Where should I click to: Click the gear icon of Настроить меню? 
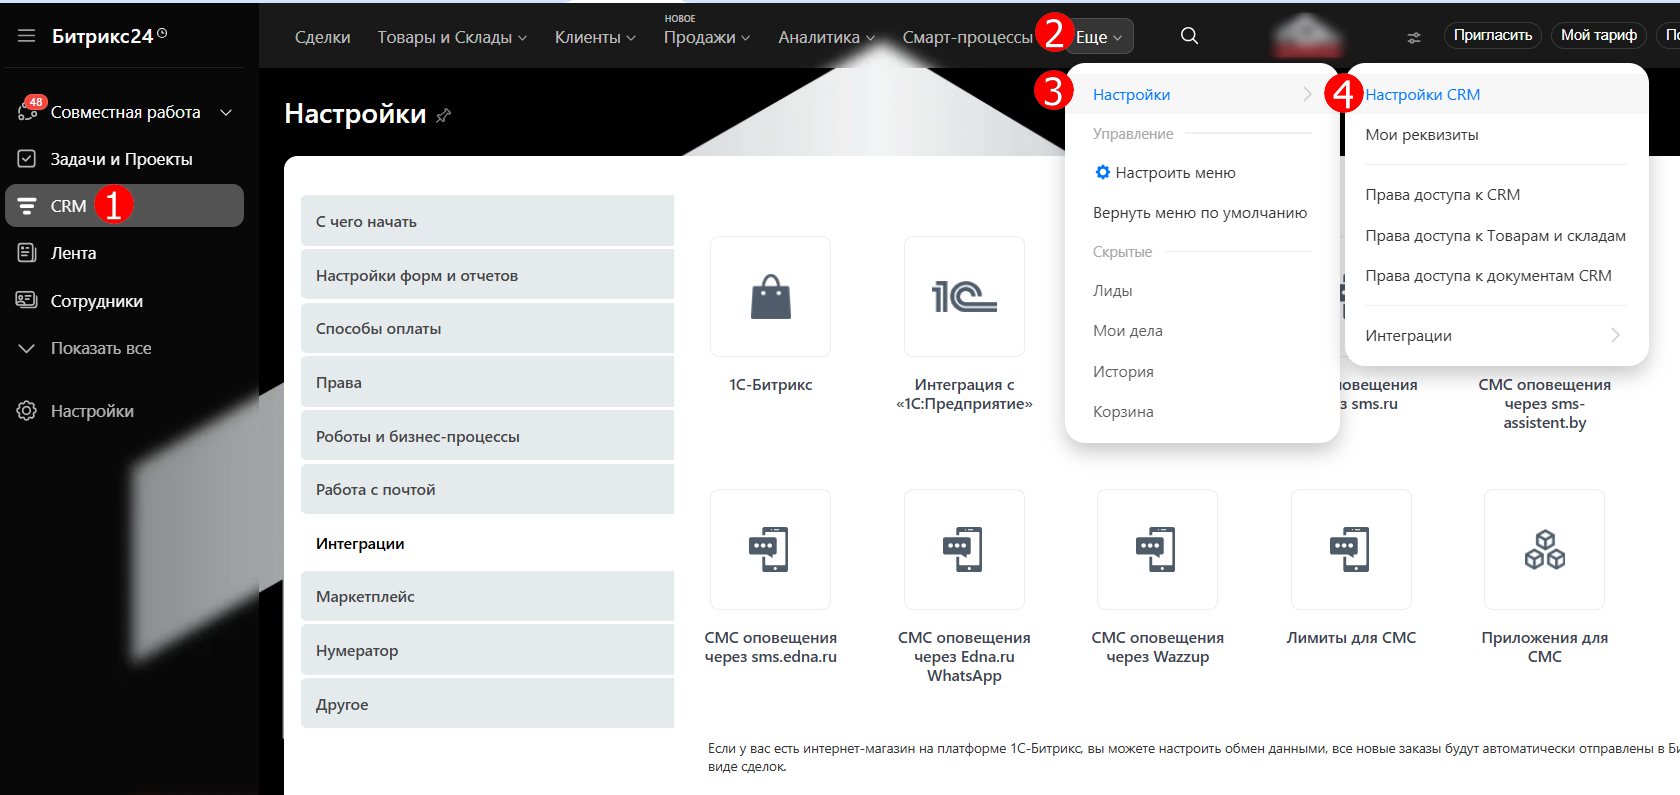1102,172
